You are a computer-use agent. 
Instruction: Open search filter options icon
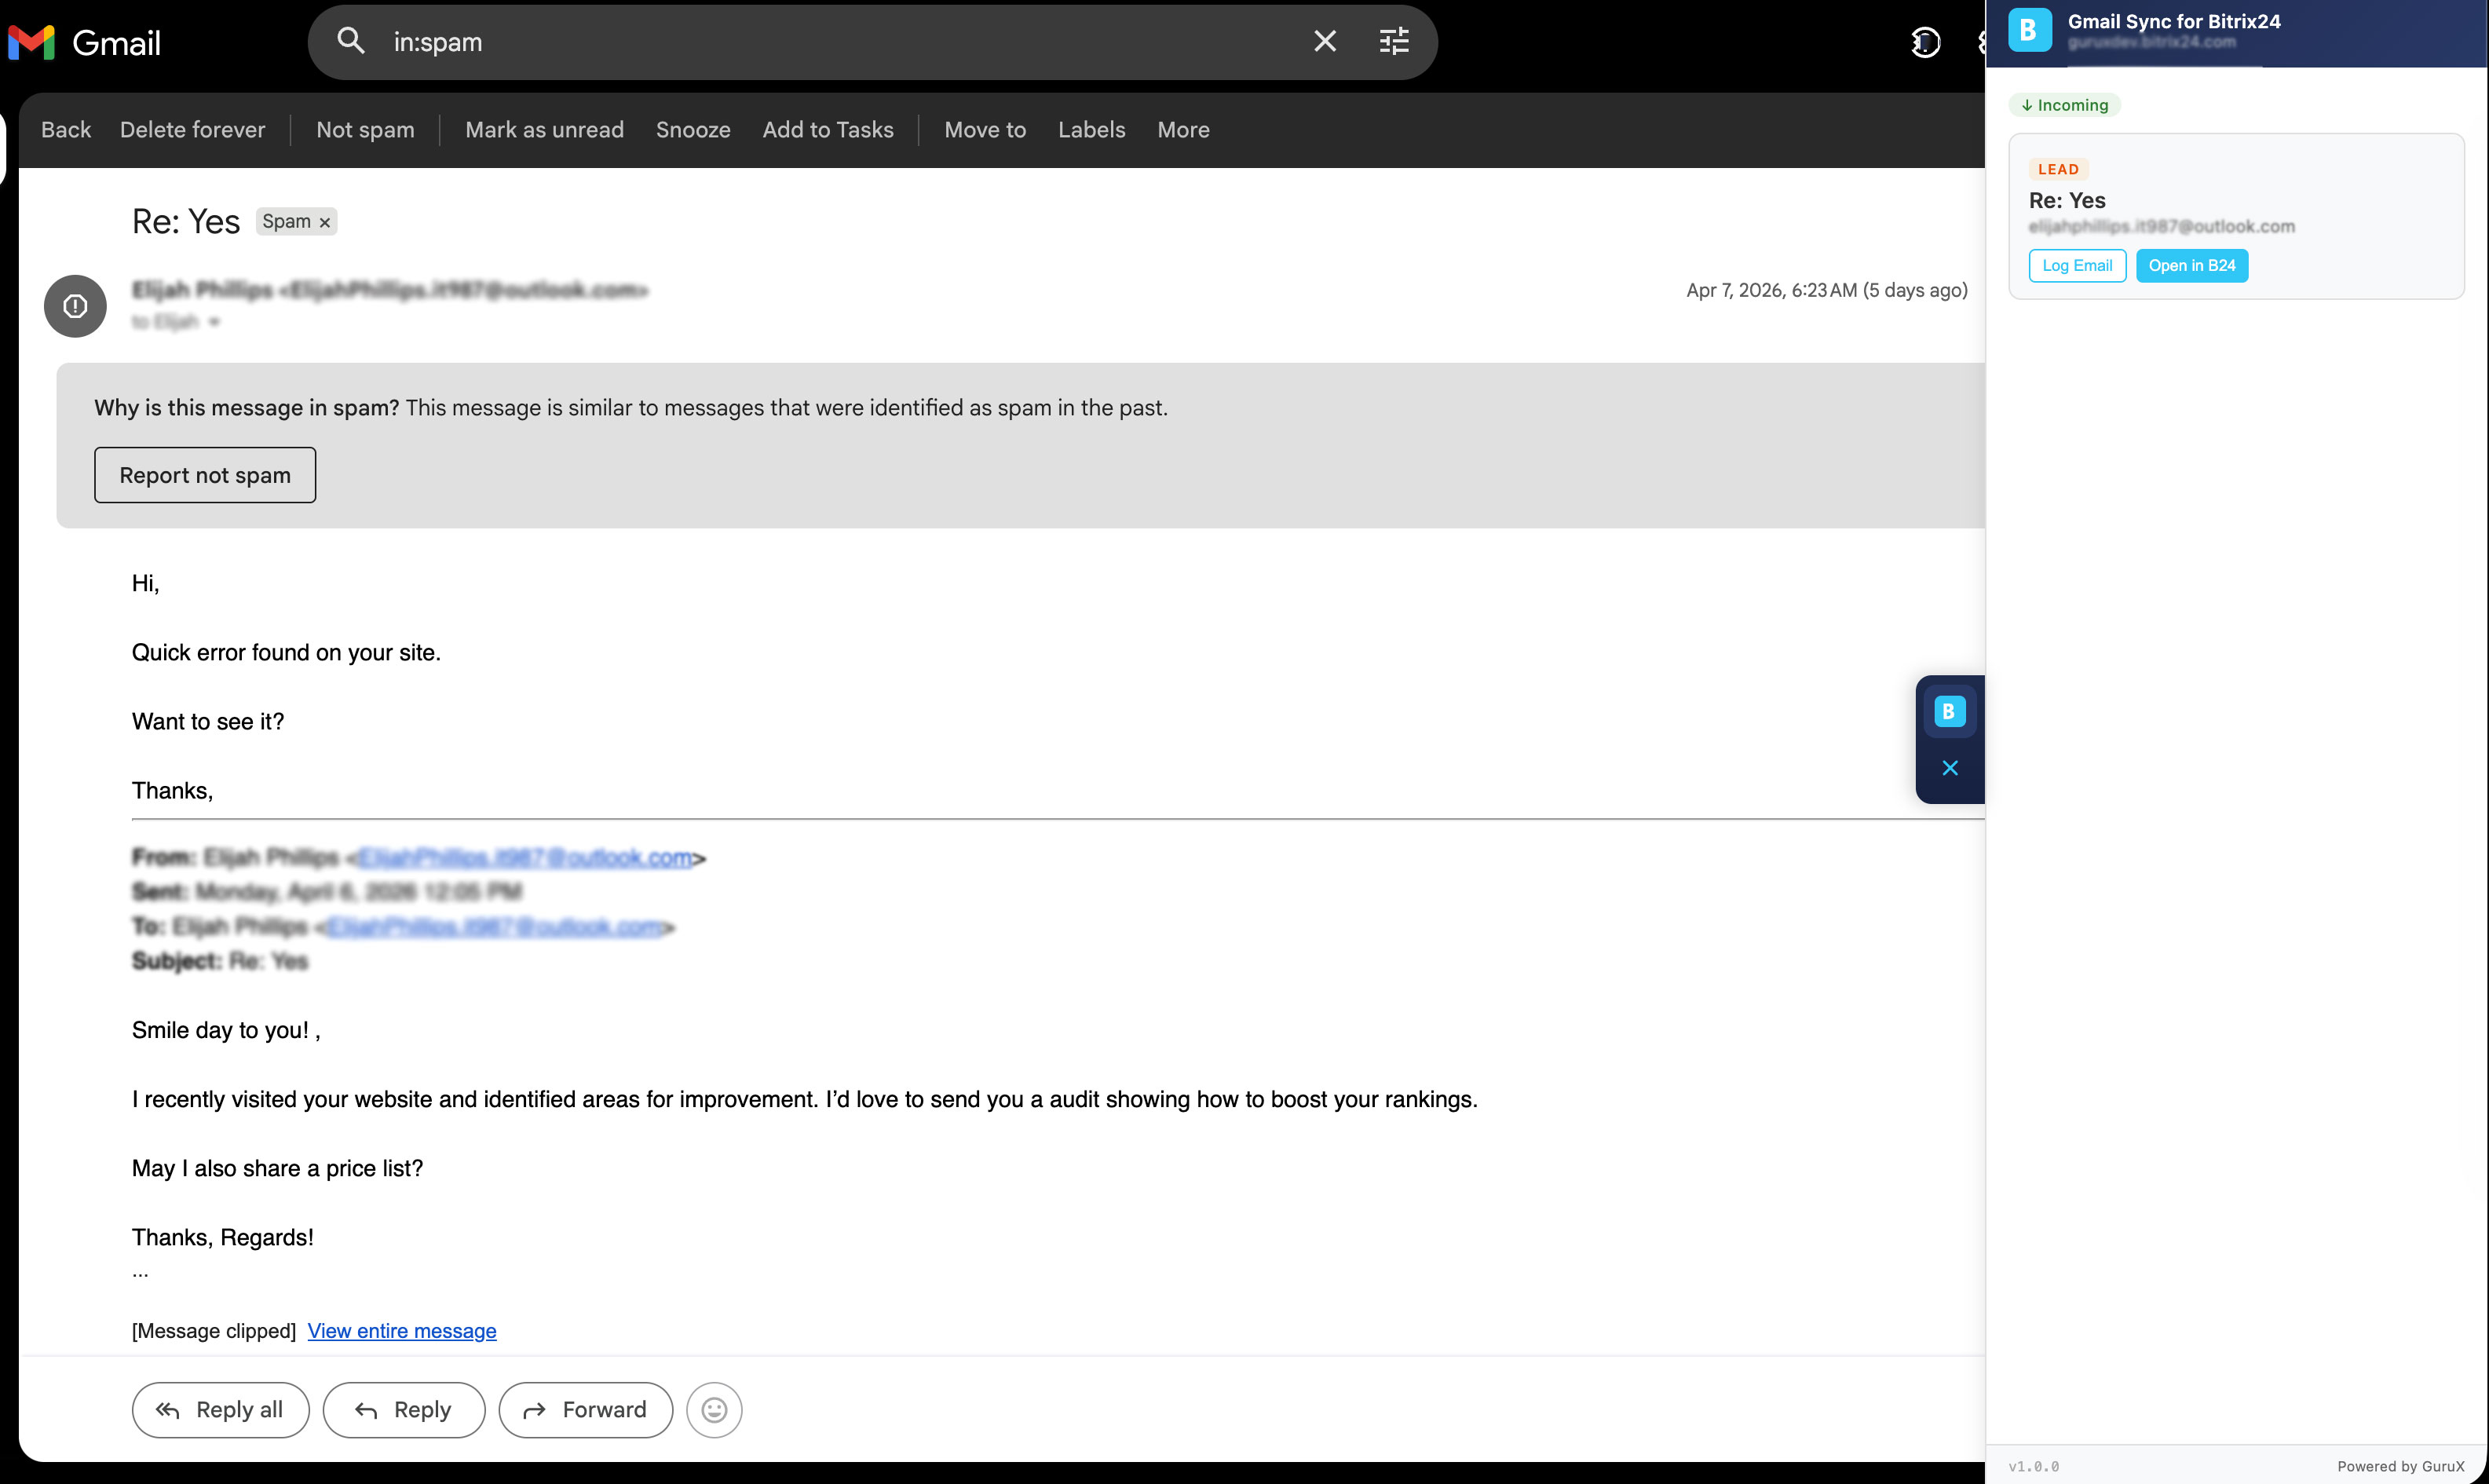[x=1394, y=41]
